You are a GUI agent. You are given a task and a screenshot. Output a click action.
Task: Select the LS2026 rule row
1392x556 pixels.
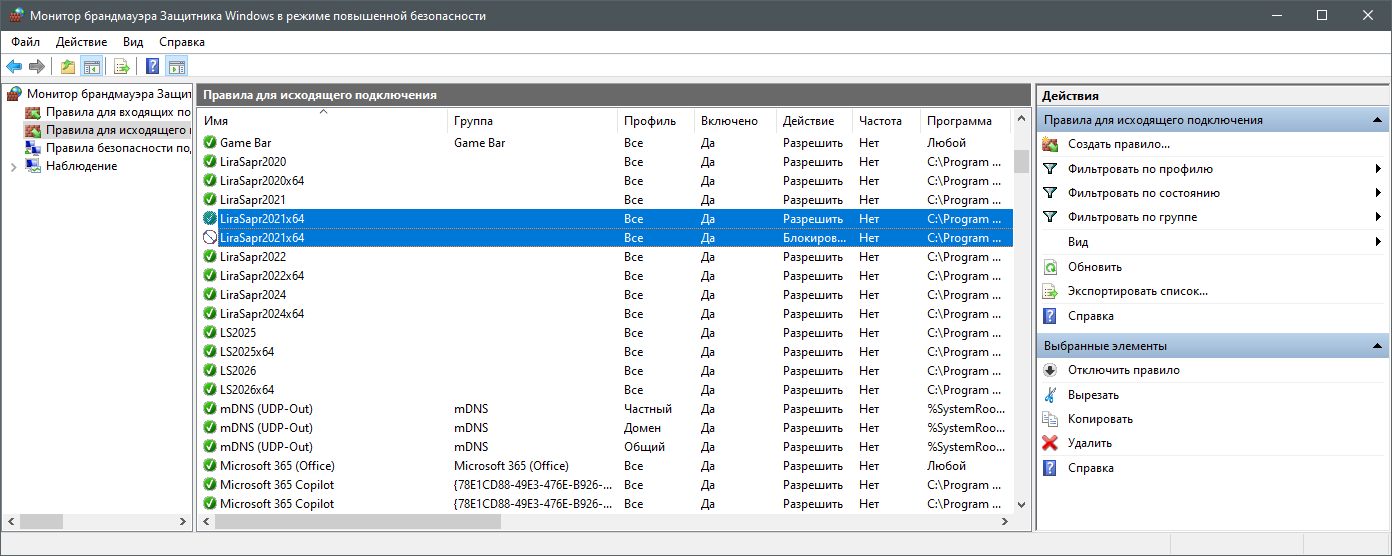[x=605, y=371]
